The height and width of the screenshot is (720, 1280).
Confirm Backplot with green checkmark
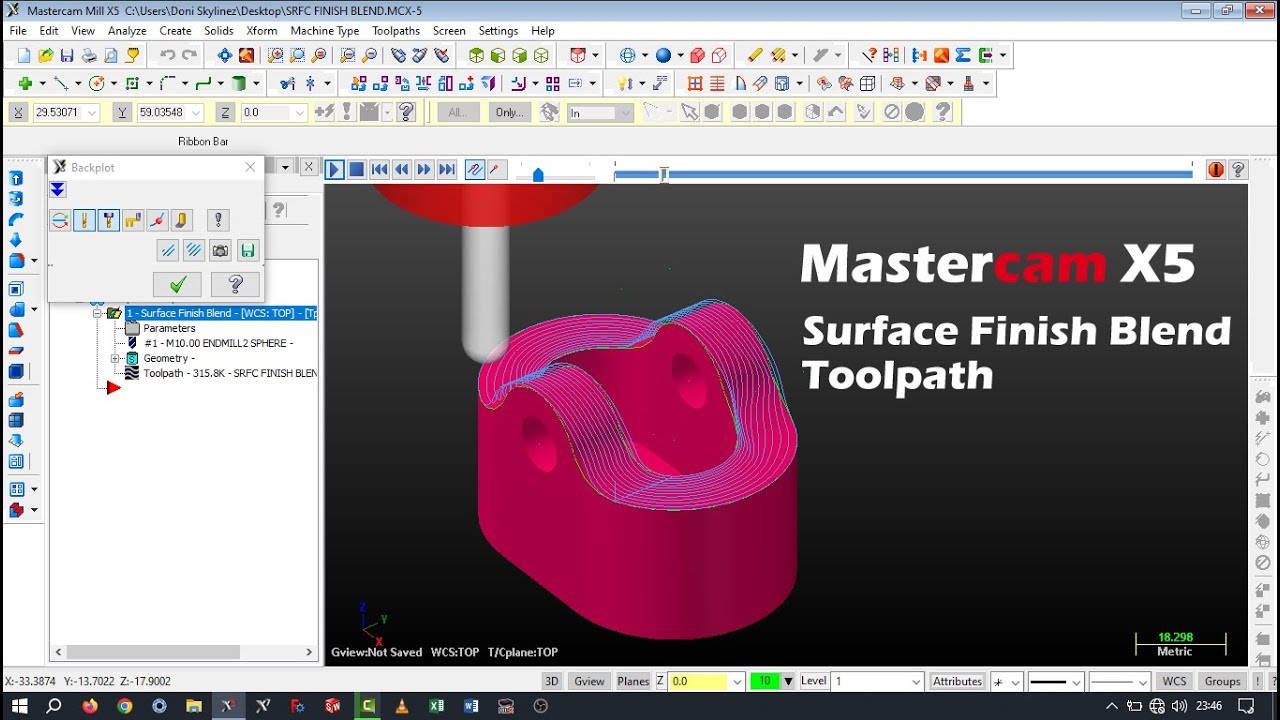click(x=177, y=285)
